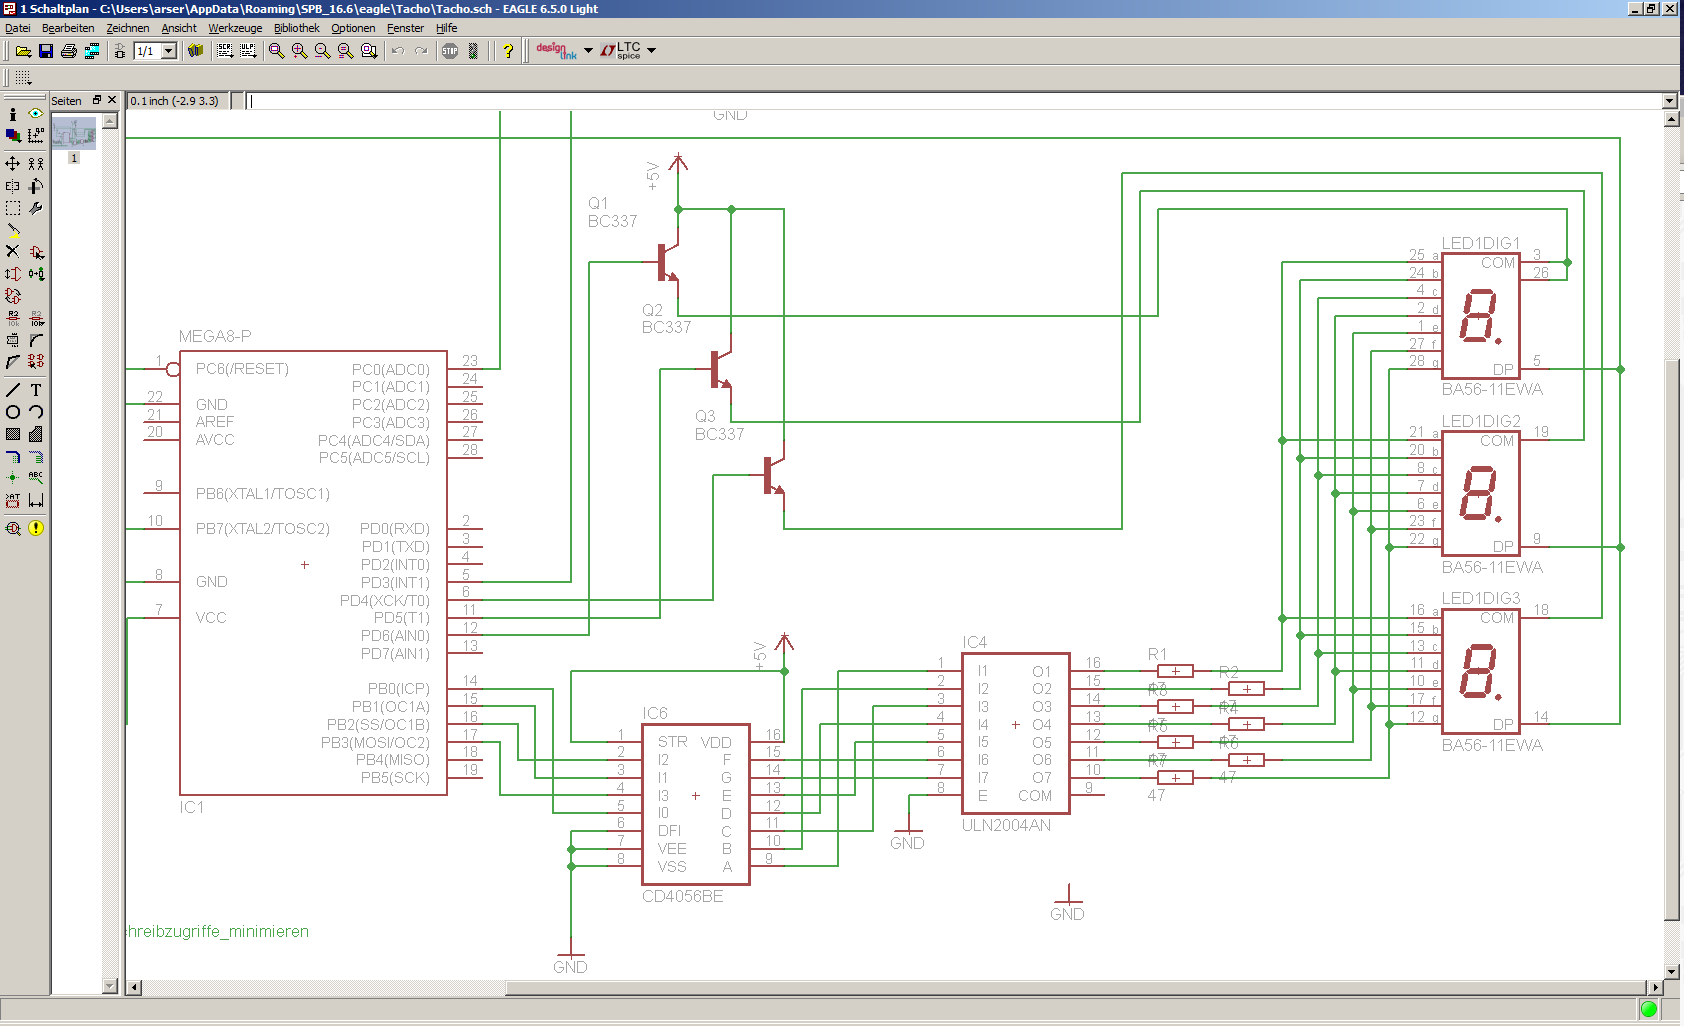The image size is (1684, 1026).
Task: Close the Seiten panel
Action: tap(112, 100)
